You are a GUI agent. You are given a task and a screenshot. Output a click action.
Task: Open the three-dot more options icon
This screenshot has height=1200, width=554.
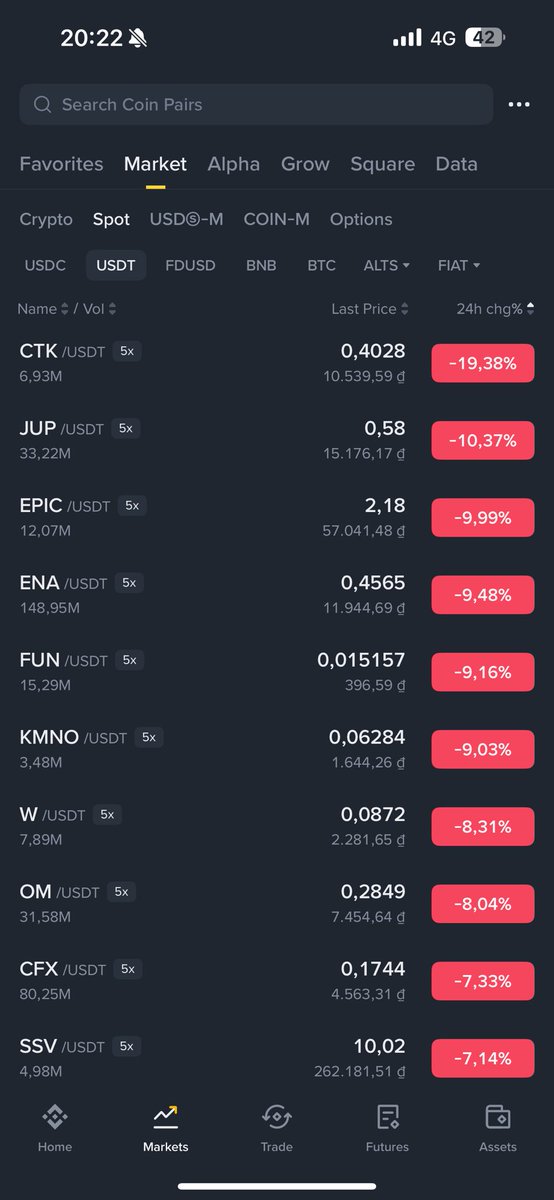(x=519, y=104)
